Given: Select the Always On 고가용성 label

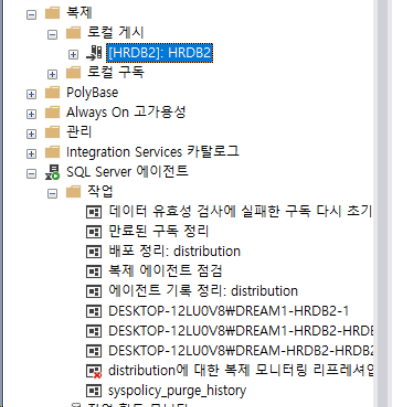Looking at the screenshot, I should [x=126, y=112].
